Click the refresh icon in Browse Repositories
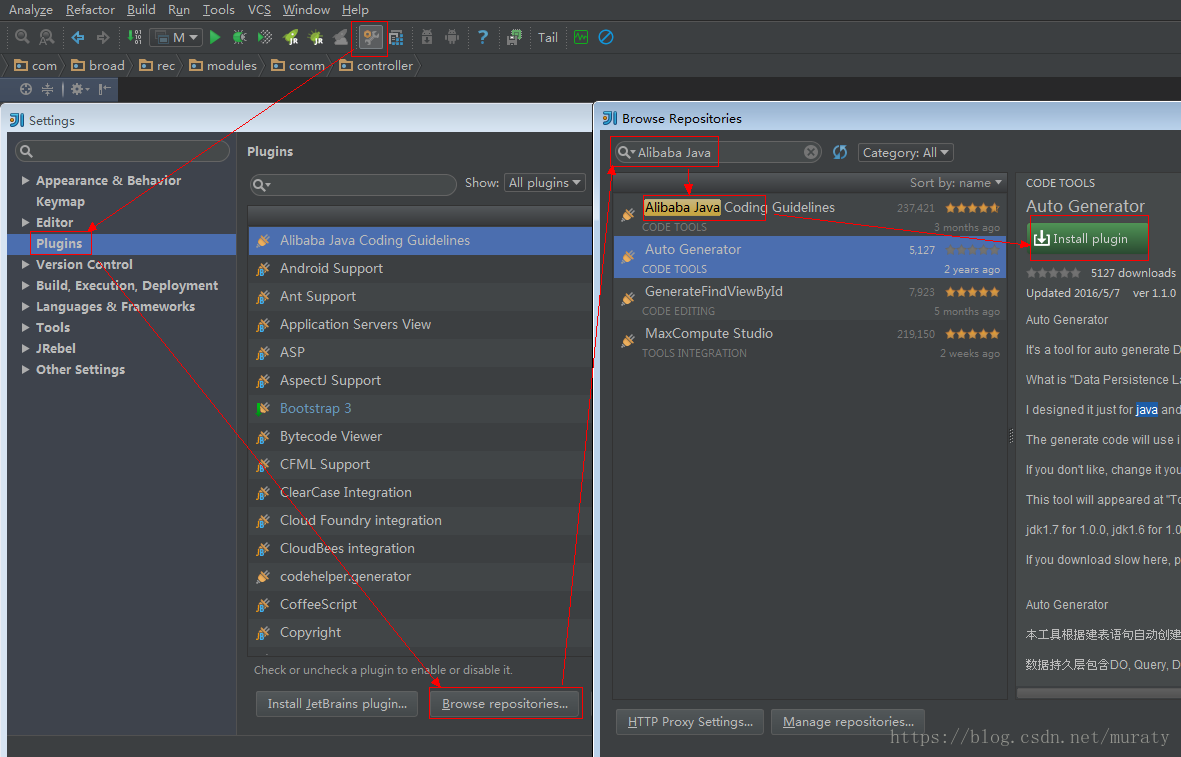 tap(840, 152)
